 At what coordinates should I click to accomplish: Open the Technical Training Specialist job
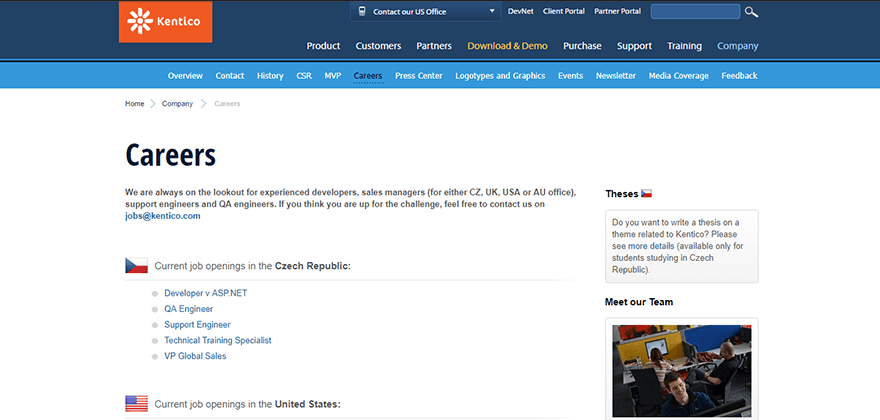[218, 340]
